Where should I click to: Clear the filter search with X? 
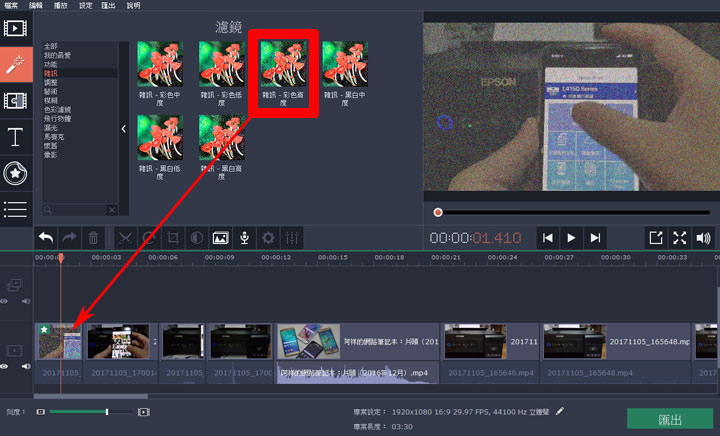click(x=112, y=210)
